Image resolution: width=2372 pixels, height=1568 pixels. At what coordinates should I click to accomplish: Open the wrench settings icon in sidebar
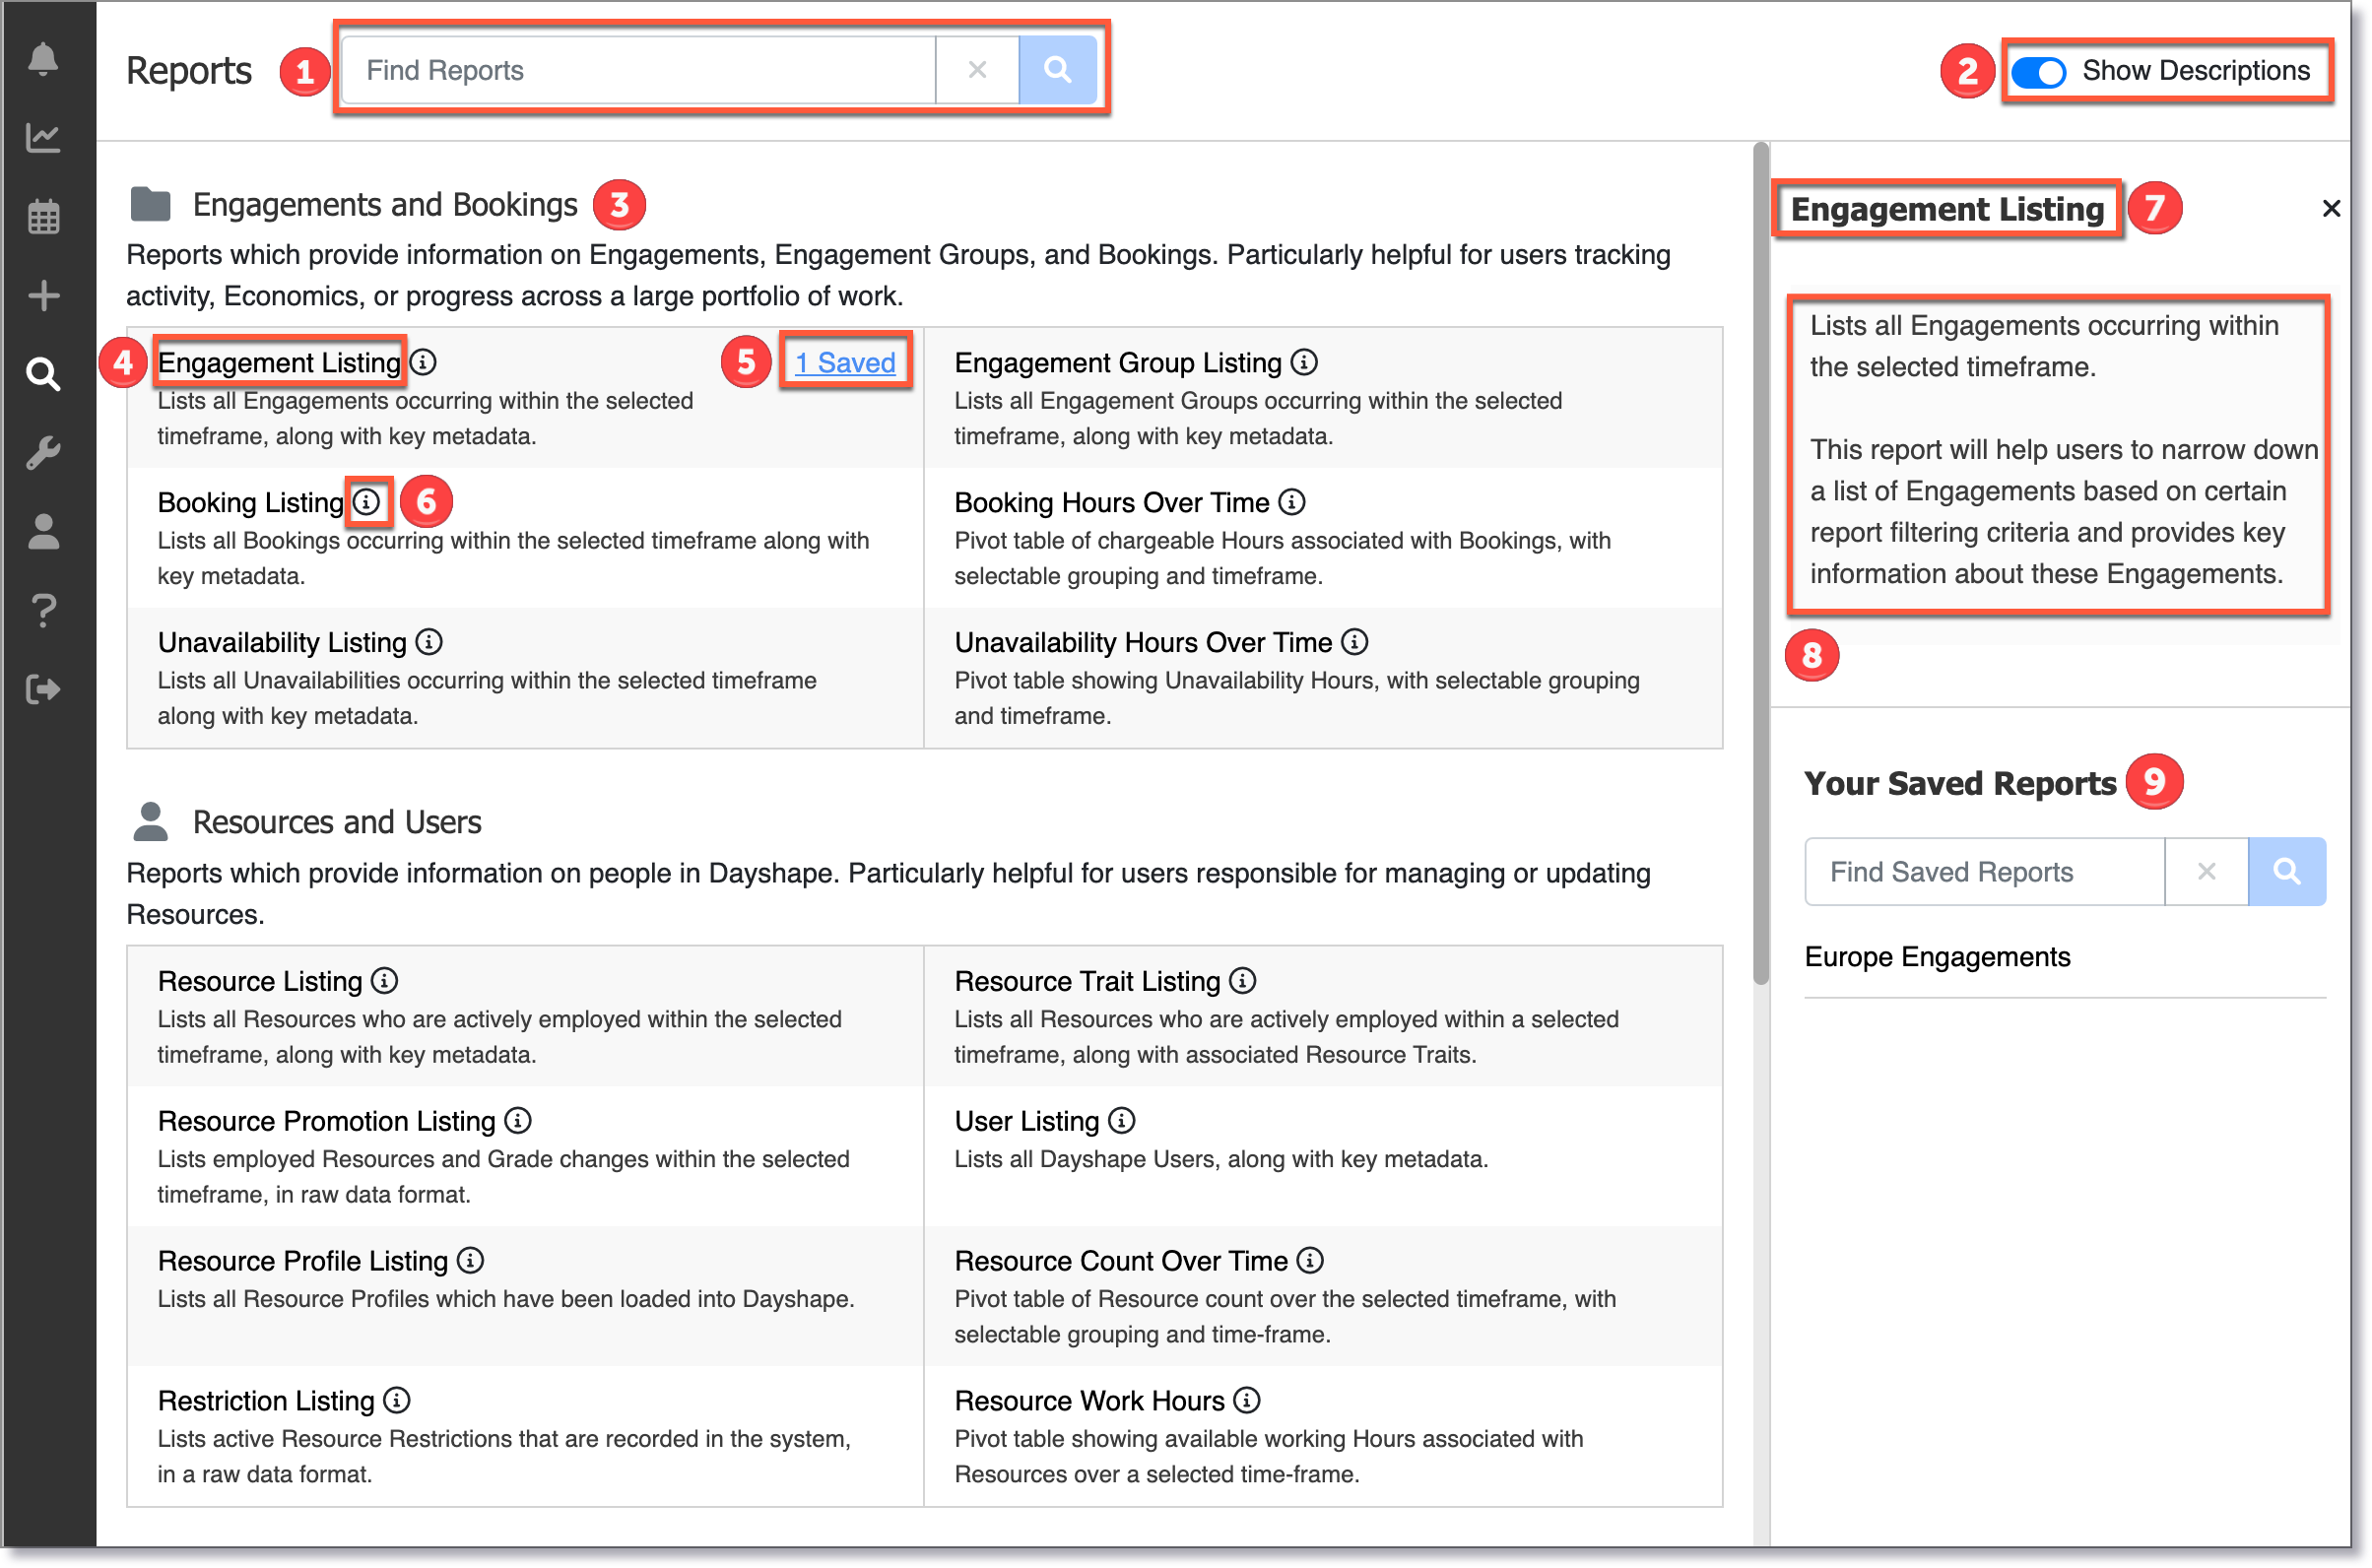click(43, 453)
